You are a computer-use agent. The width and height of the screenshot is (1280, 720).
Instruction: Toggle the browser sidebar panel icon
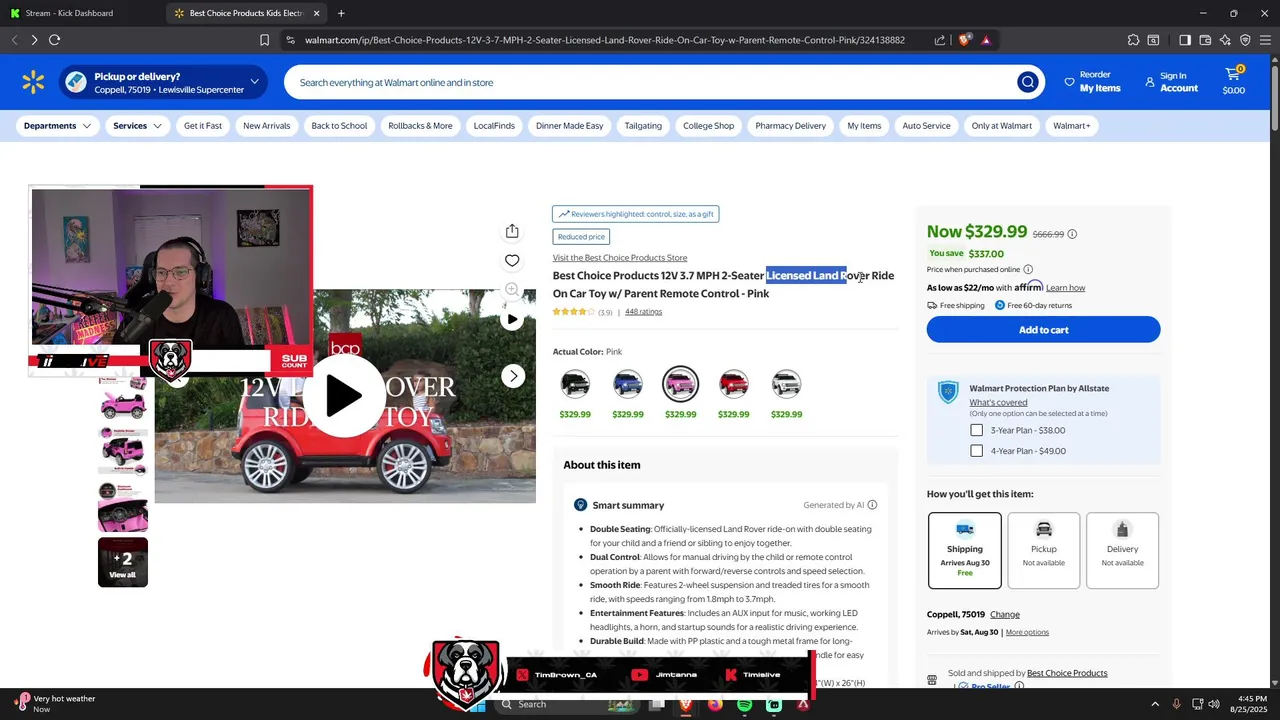1185,40
